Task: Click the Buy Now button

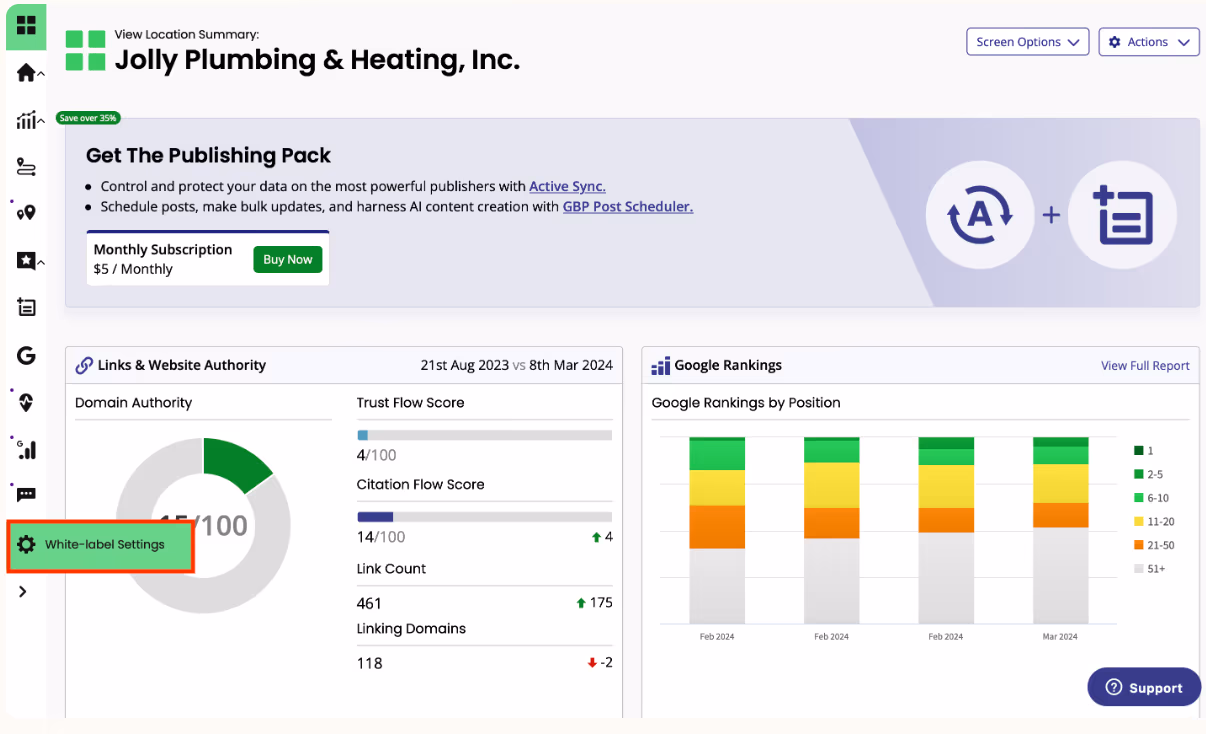Action: tap(288, 259)
